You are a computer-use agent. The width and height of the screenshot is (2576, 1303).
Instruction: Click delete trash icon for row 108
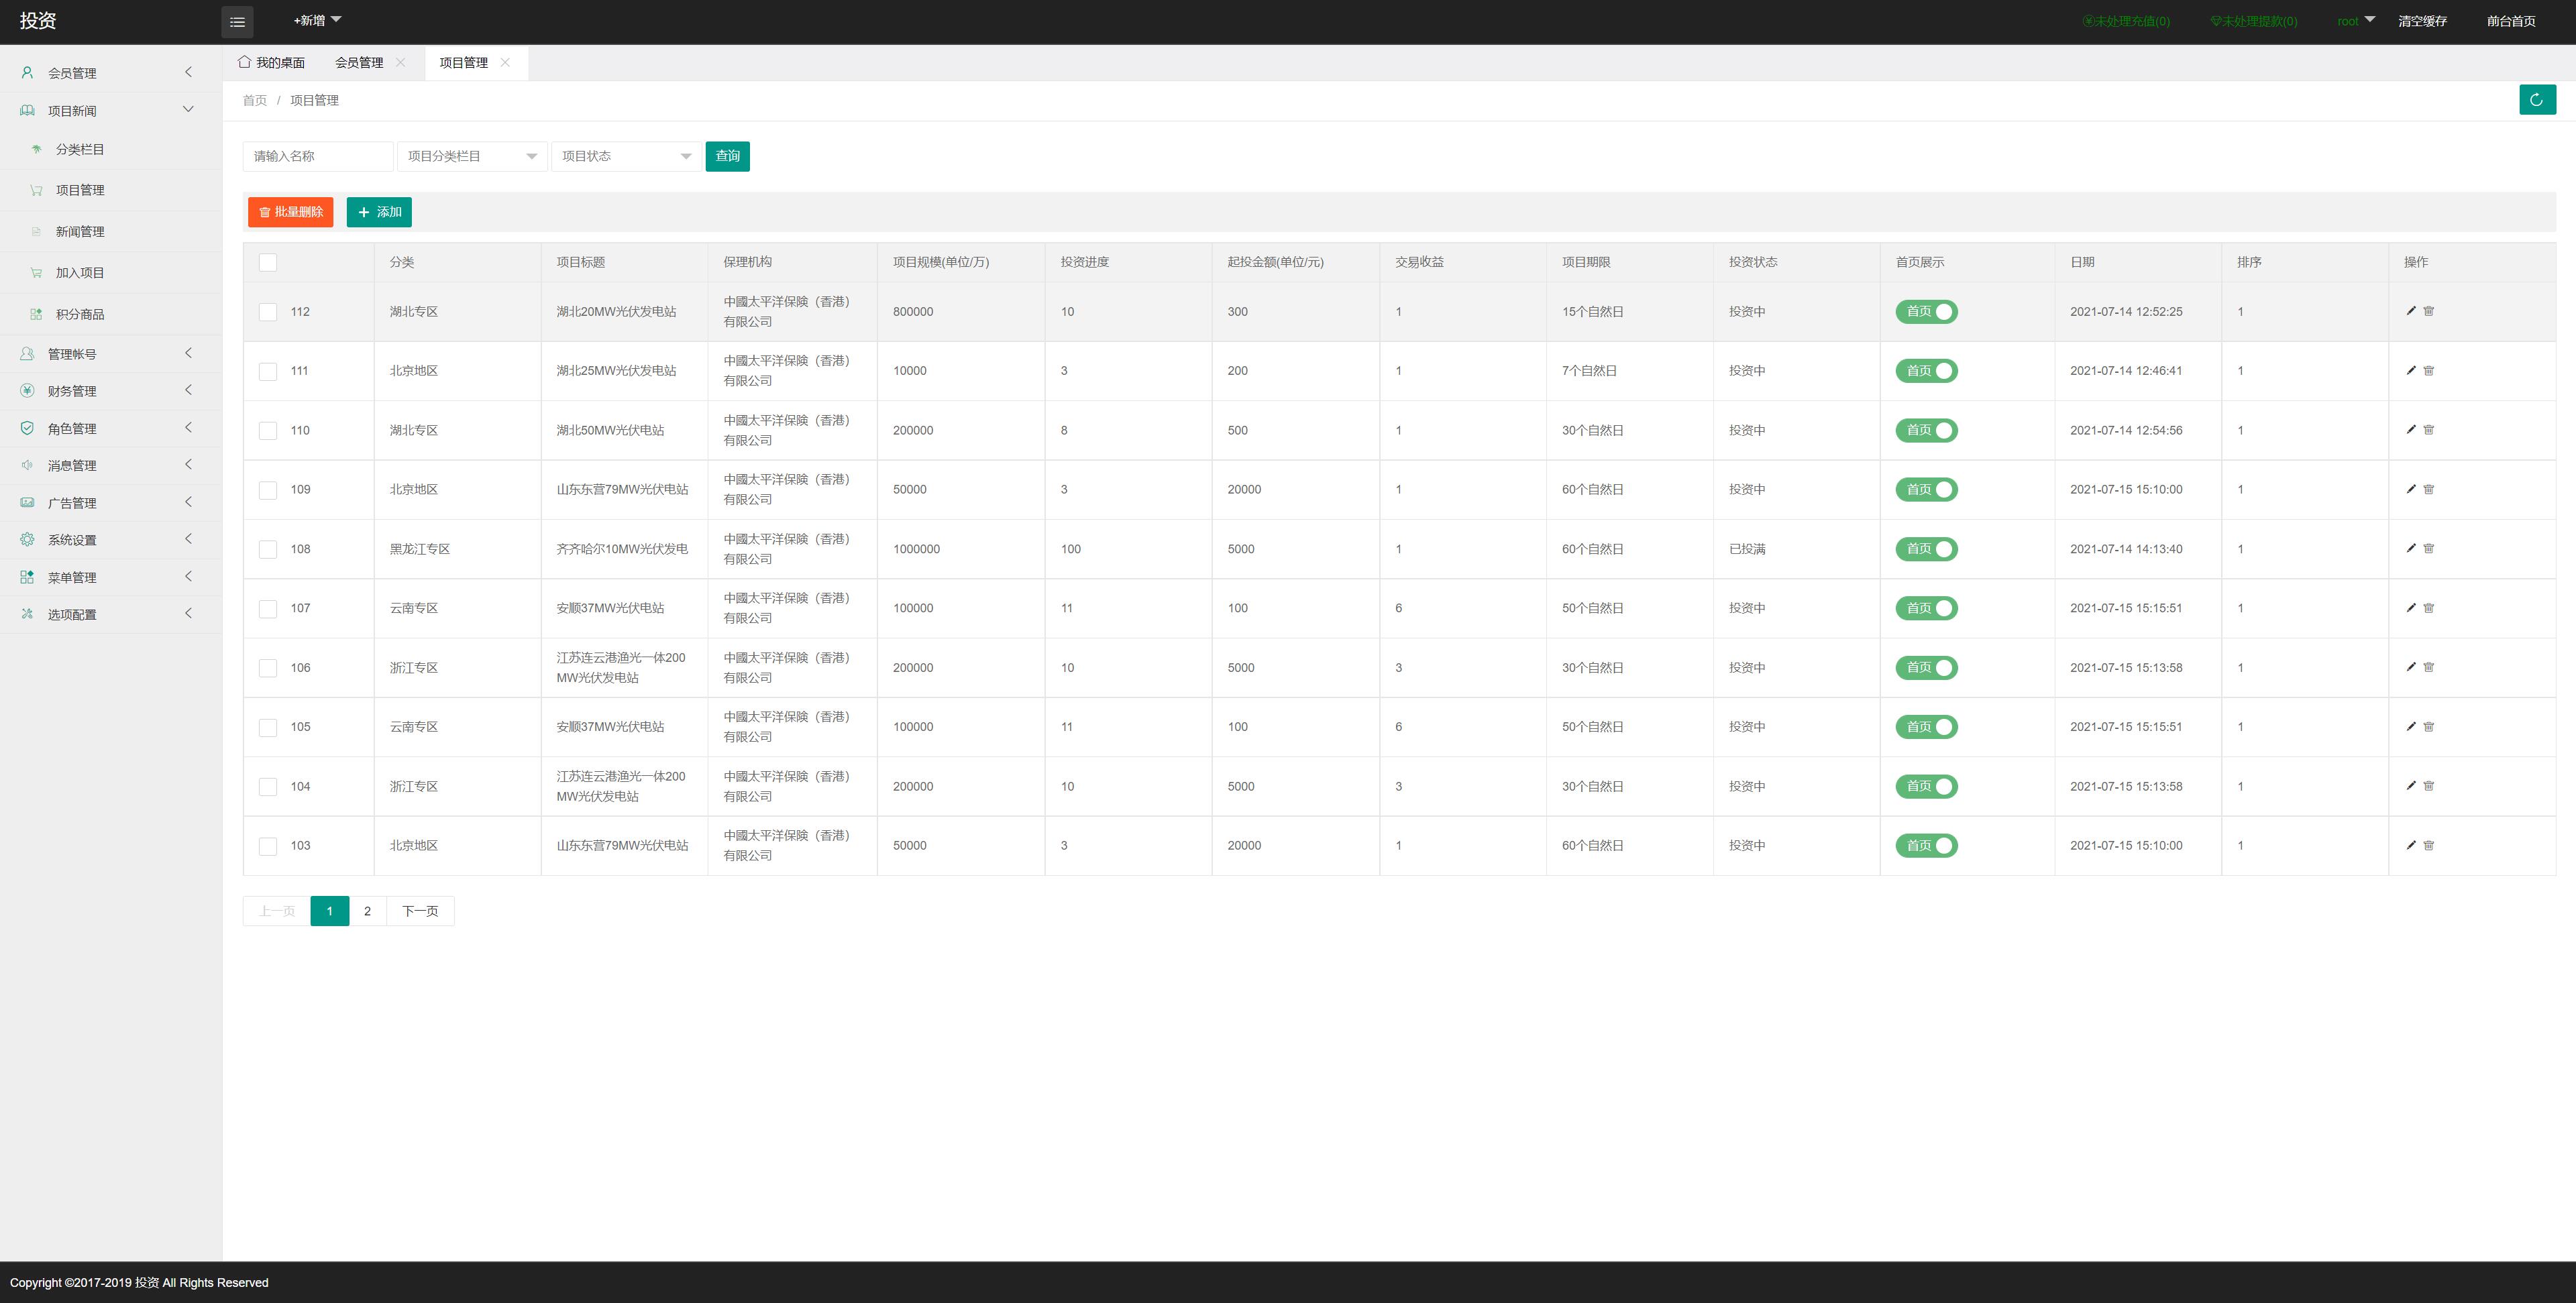tap(2428, 548)
